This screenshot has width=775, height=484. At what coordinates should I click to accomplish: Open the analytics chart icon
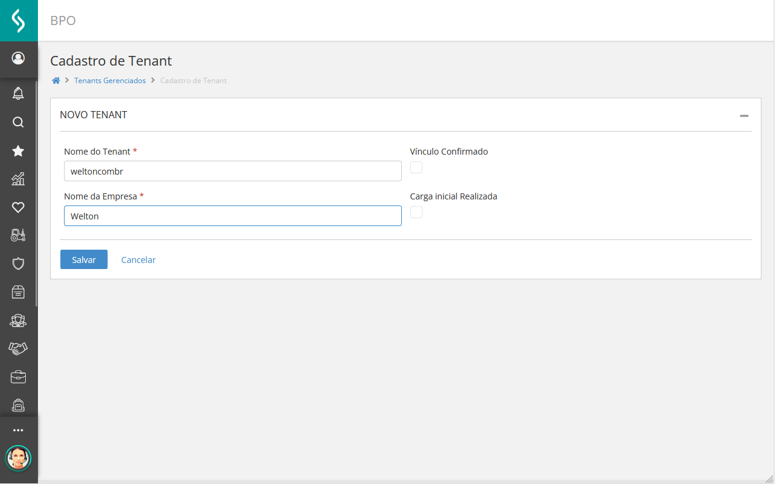pyautogui.click(x=18, y=179)
